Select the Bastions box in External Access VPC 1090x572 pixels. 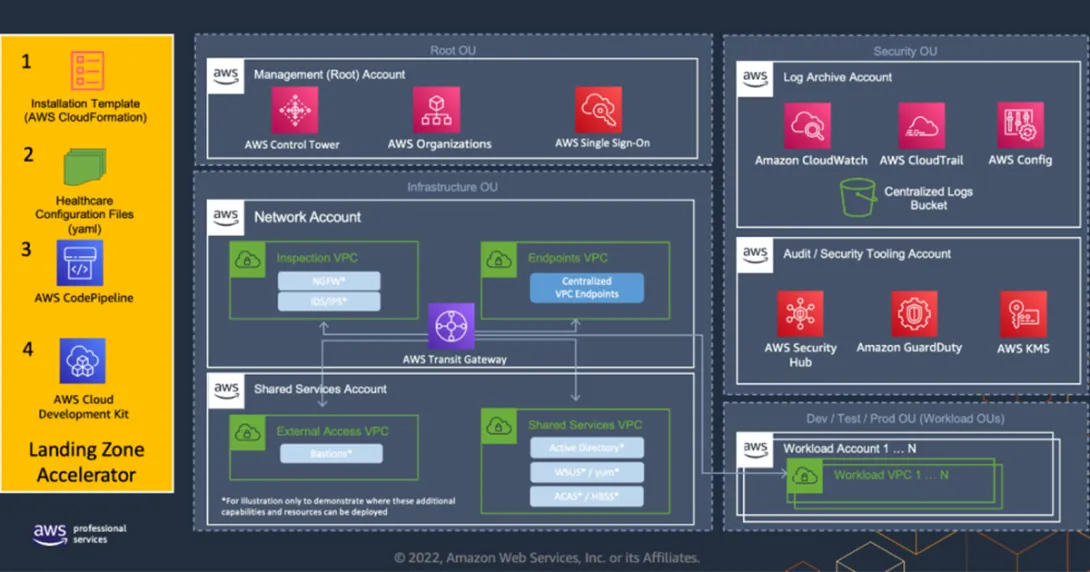point(331,454)
